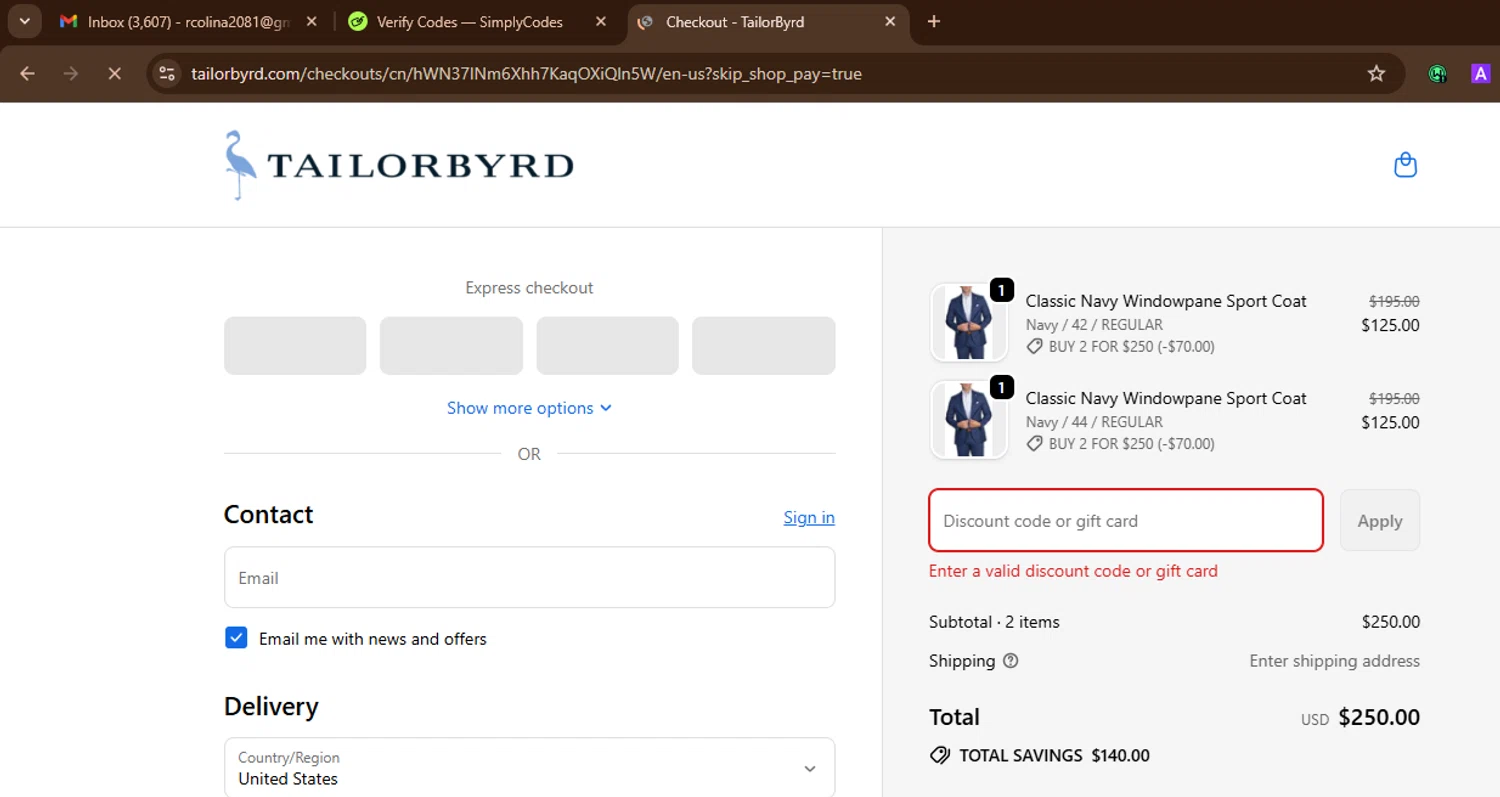Click the size 44 sport coat thumbnail

click(968, 419)
